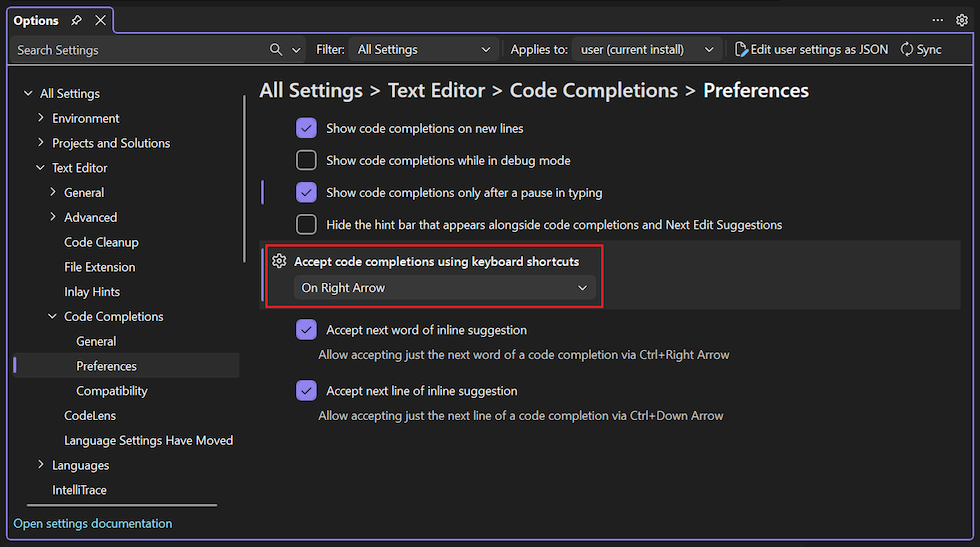Select General under Code Completions
This screenshot has height=547, width=980.
point(96,341)
